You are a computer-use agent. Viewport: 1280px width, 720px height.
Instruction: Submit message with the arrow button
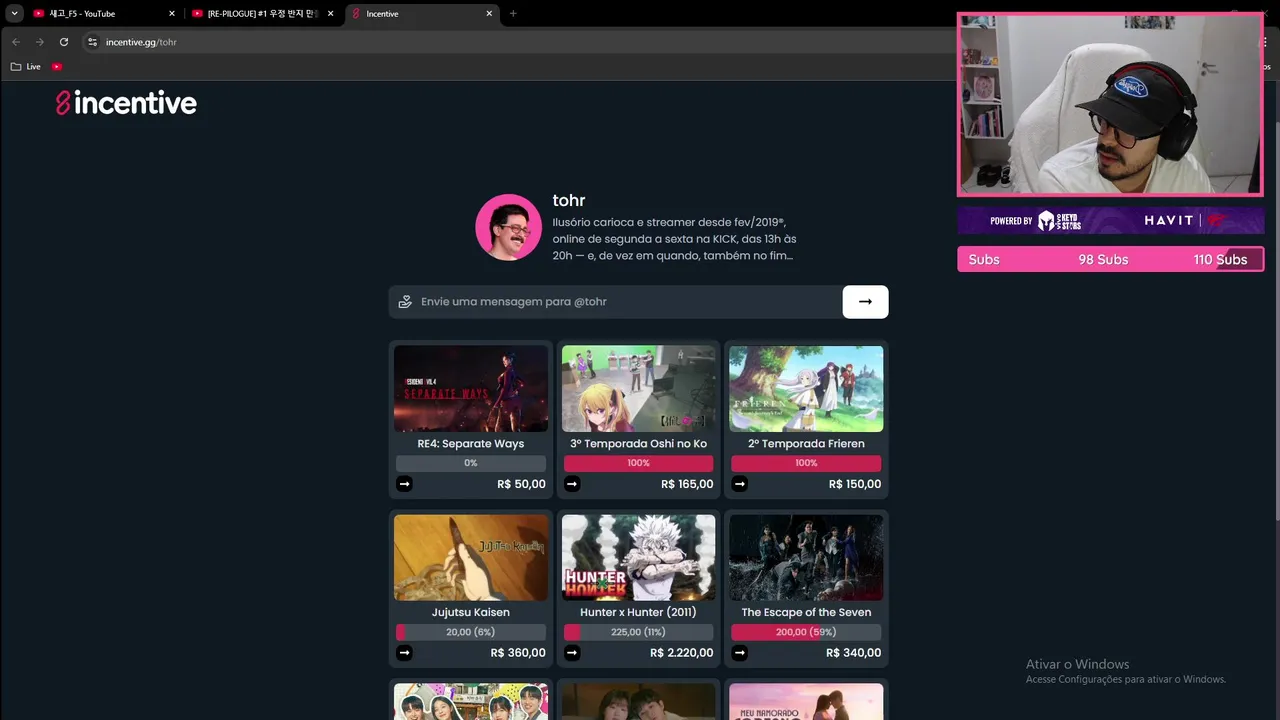click(x=865, y=301)
